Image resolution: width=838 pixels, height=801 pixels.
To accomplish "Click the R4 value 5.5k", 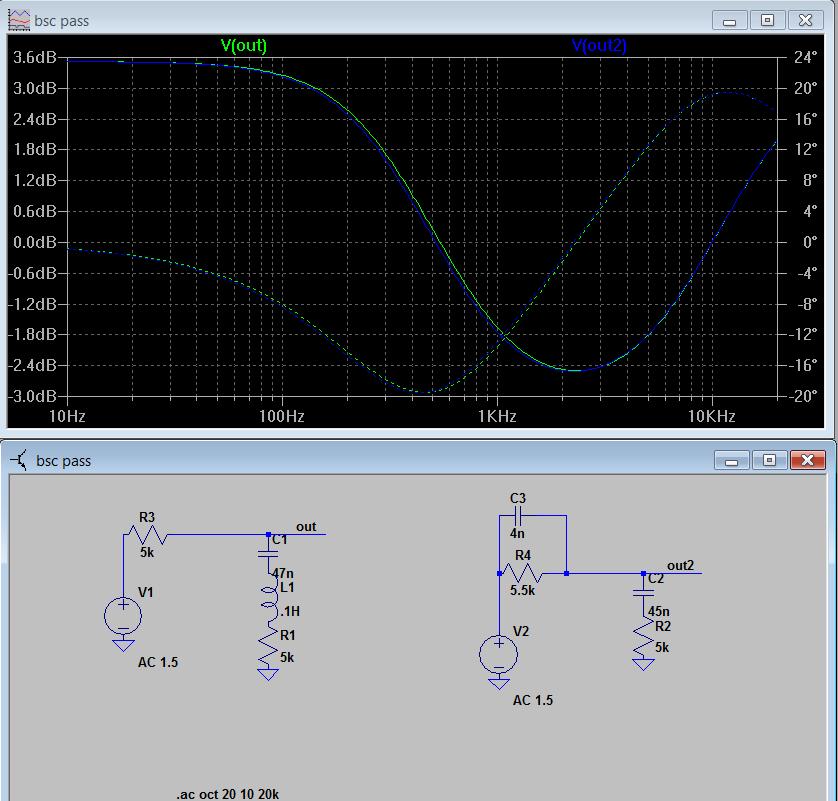I will tap(522, 590).
